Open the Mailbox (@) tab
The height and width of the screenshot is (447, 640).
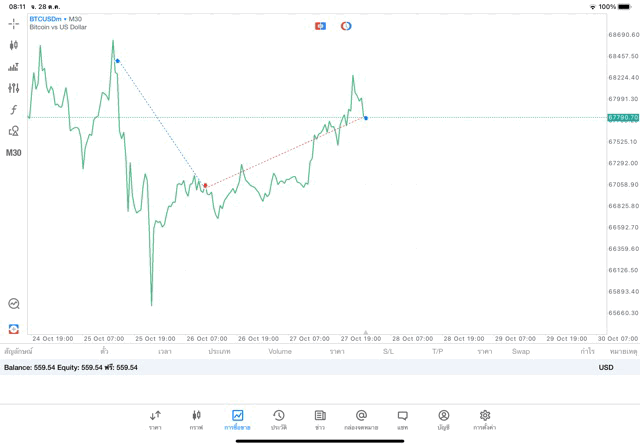pos(361,419)
